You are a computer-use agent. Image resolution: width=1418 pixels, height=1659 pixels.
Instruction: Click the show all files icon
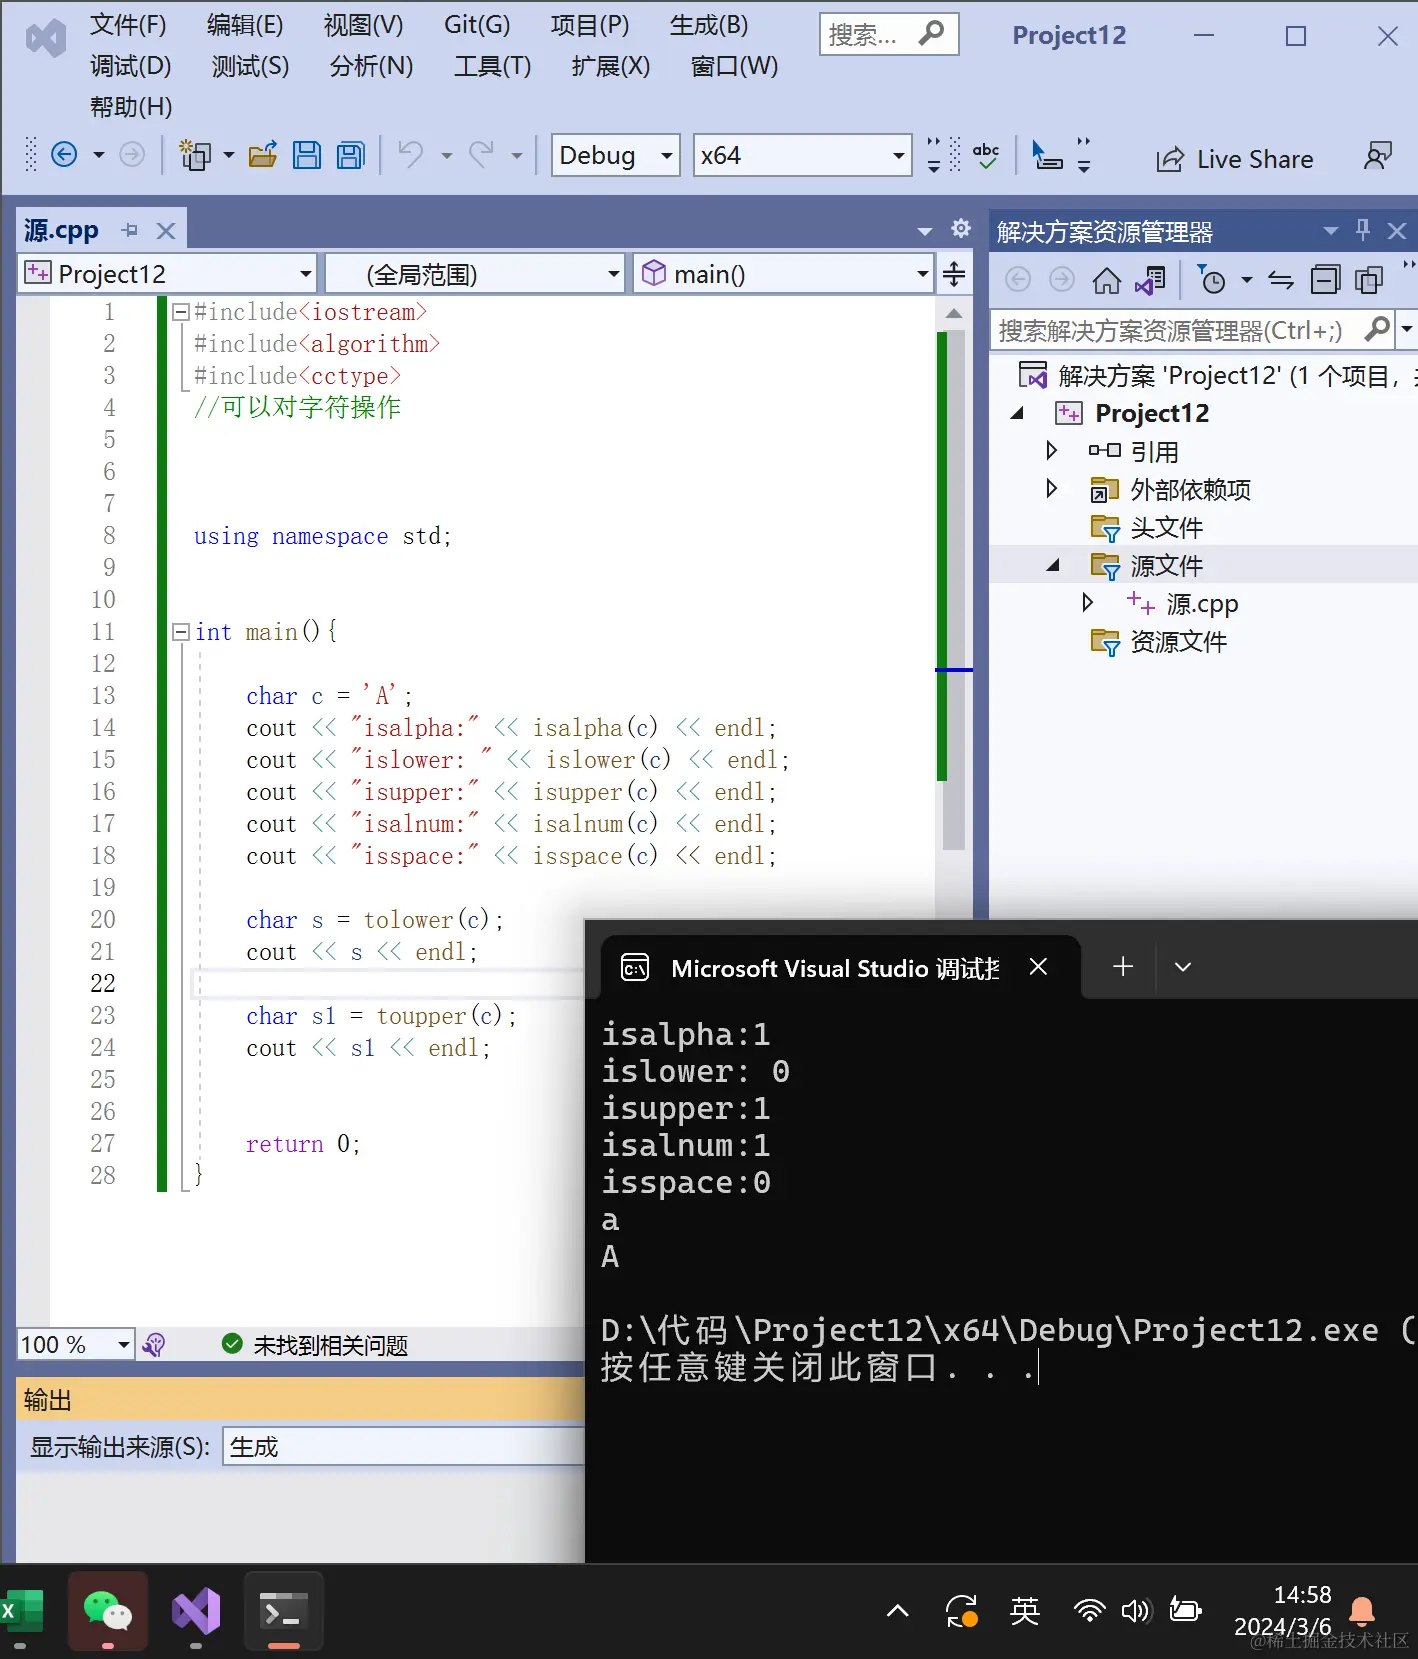pos(1369,280)
